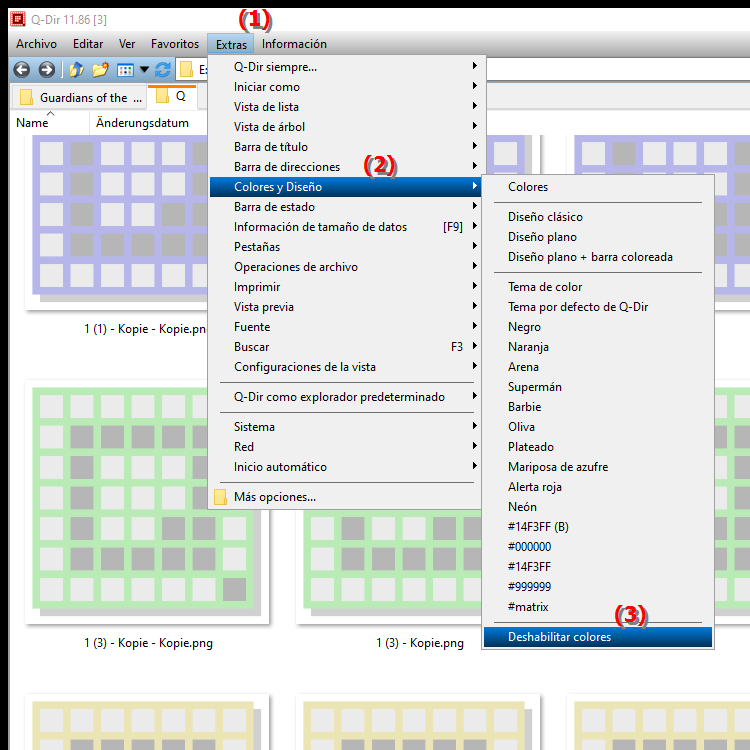Viewport: 750px width, 750px height.
Task: Open the Editar menu
Action: point(88,44)
